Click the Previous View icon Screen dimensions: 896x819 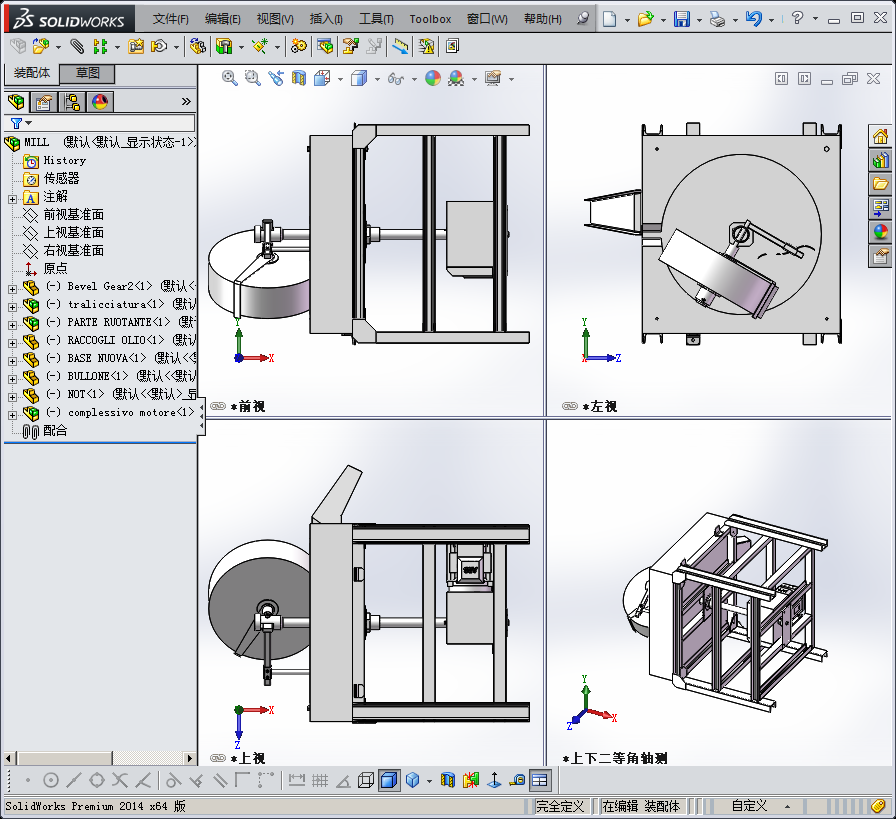[276, 78]
